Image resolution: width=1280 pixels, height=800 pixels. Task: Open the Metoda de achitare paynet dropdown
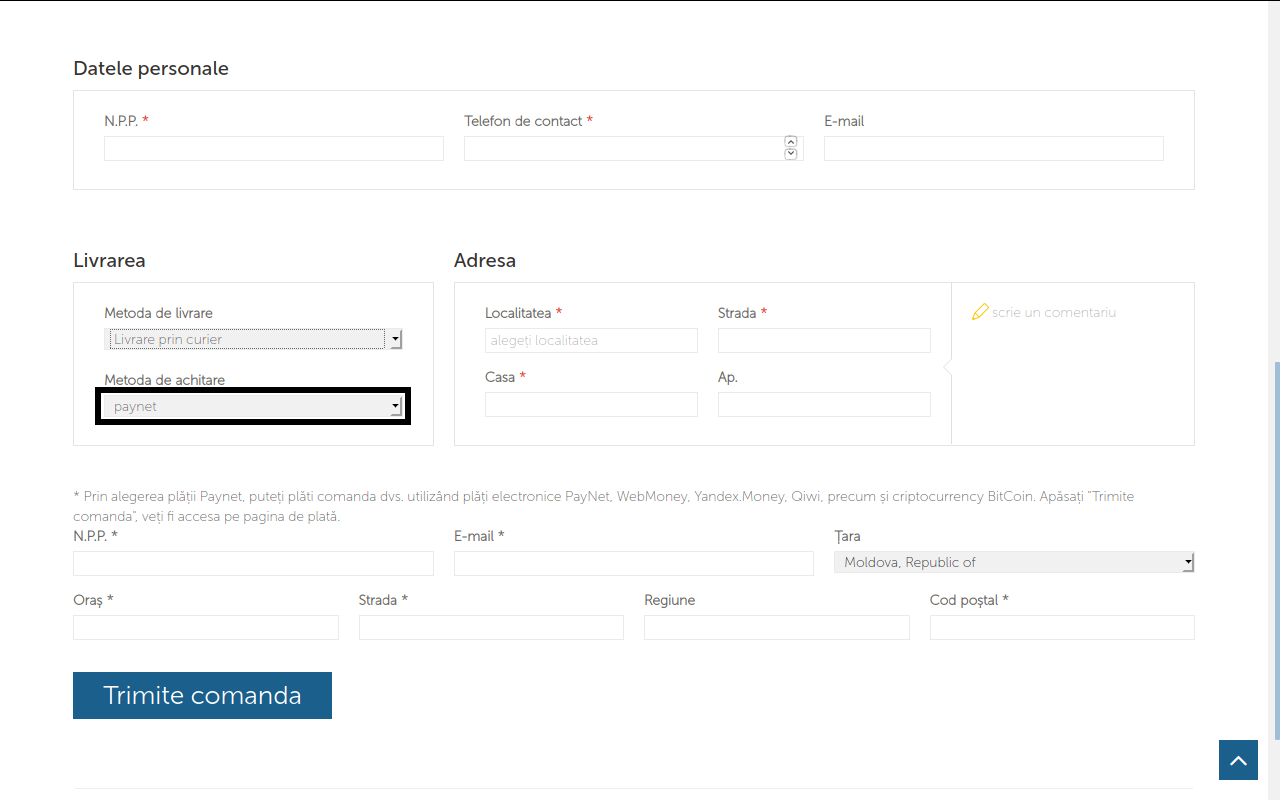[x=253, y=406]
